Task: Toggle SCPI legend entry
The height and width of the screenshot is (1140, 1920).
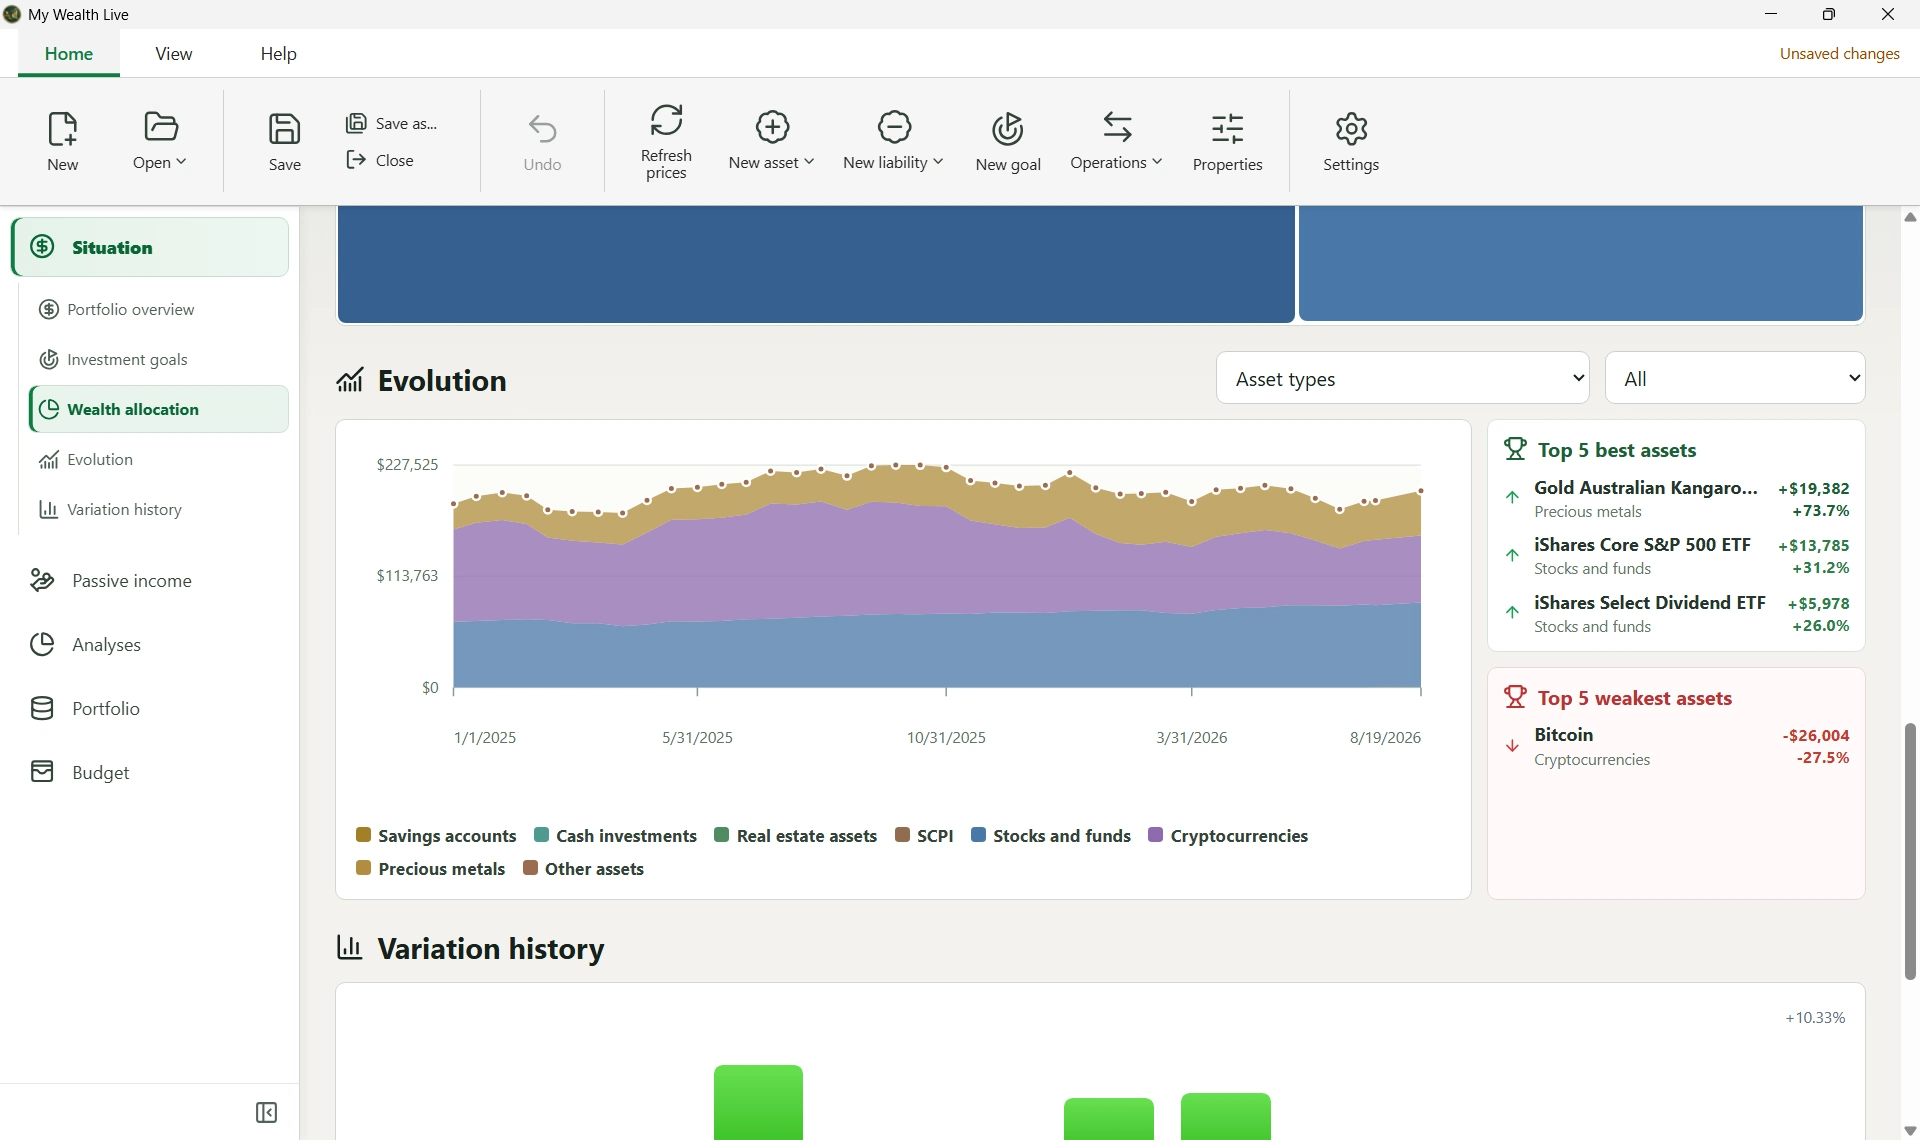Action: (925, 836)
